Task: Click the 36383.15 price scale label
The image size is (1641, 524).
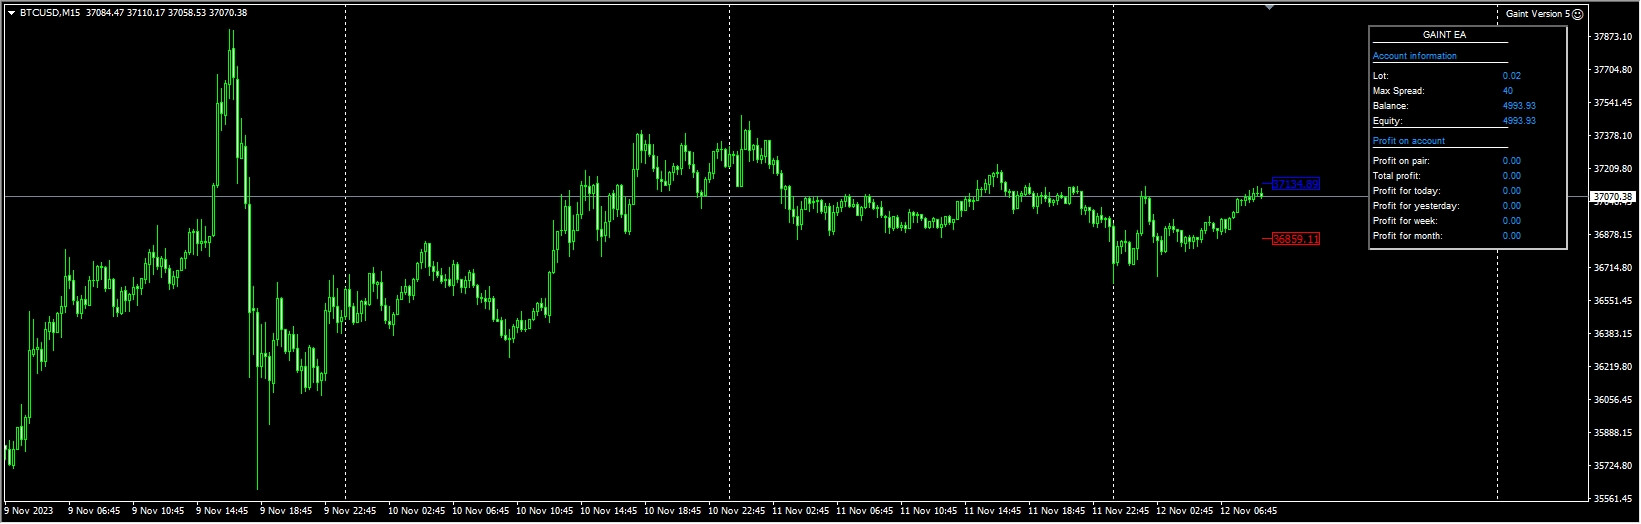Action: pyautogui.click(x=1613, y=334)
